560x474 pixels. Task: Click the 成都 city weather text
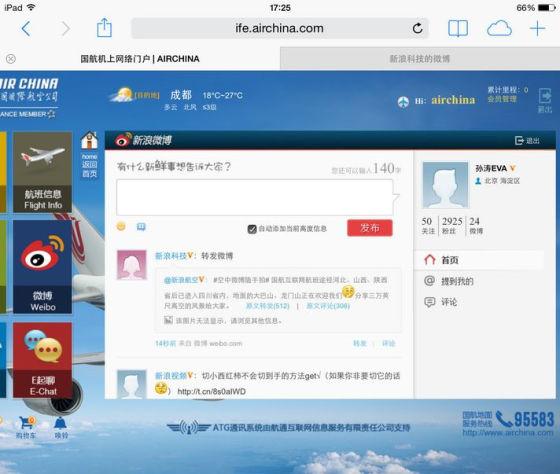pyautogui.click(x=181, y=95)
